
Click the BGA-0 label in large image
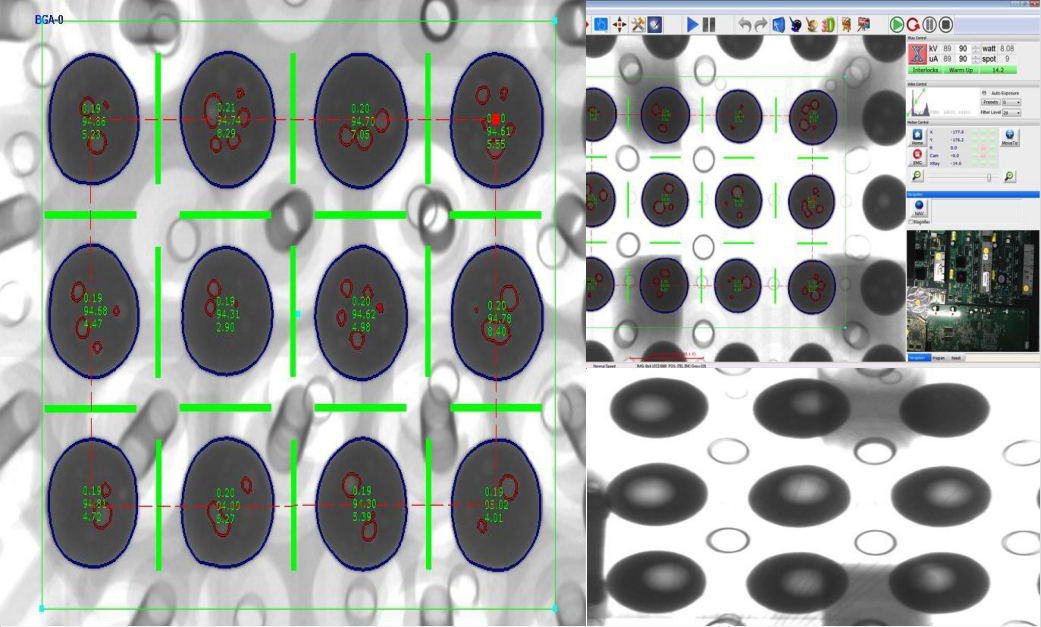coord(49,20)
